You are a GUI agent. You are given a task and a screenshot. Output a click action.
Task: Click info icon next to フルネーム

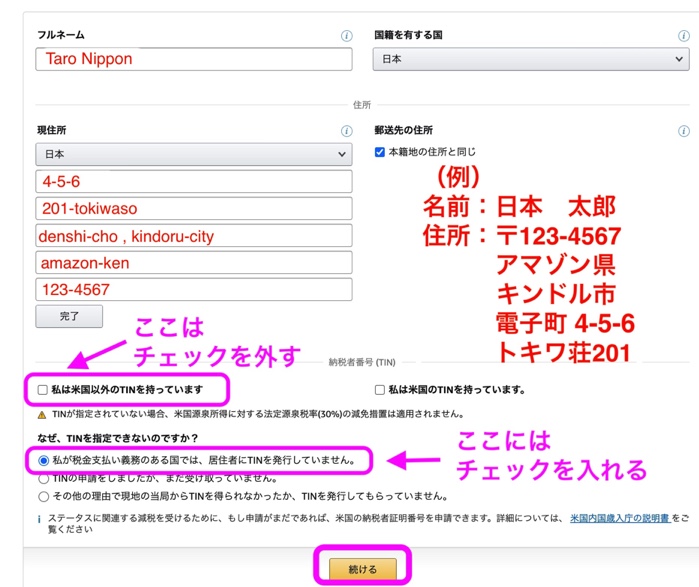346,36
